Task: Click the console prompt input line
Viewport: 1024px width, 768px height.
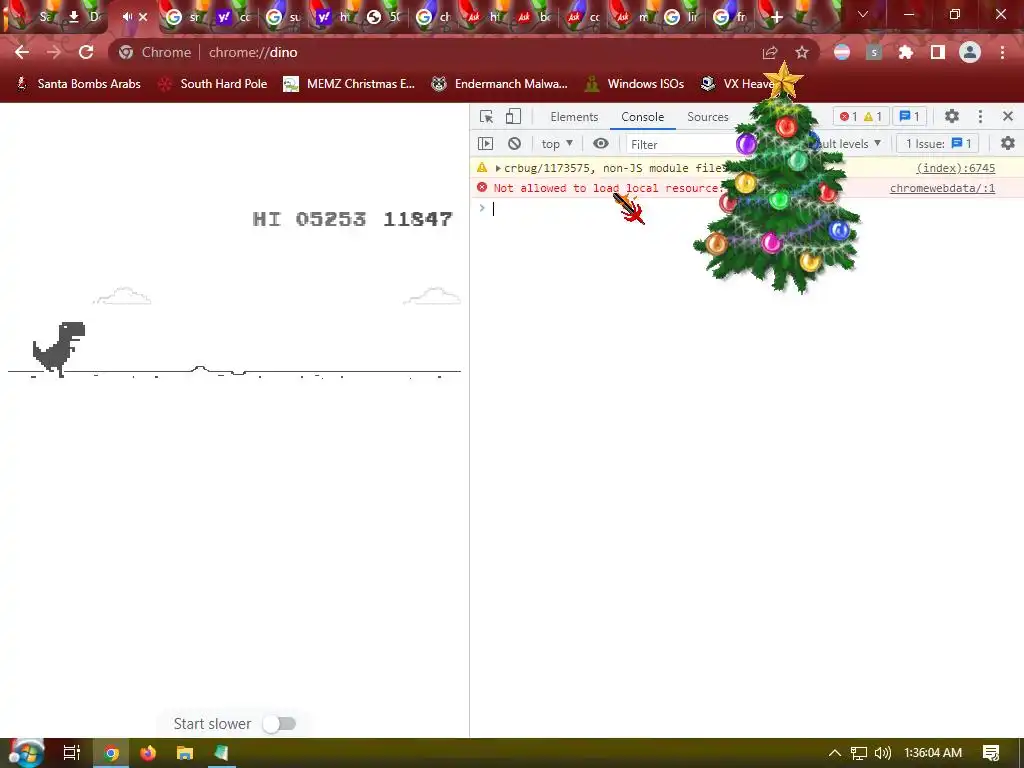Action: [744, 208]
